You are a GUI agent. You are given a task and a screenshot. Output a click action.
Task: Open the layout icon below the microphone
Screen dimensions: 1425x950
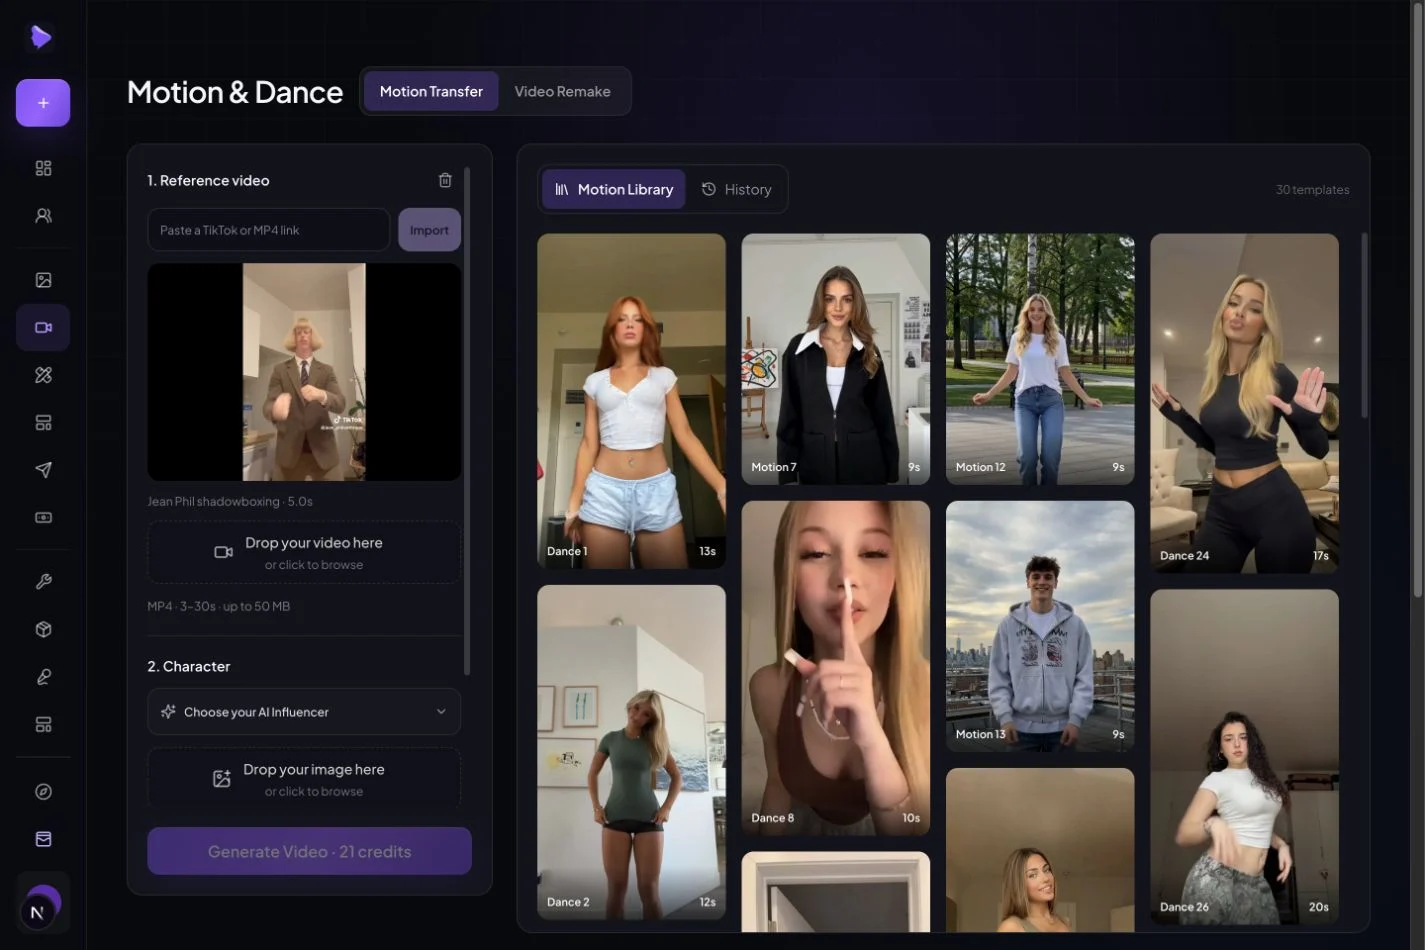click(43, 724)
